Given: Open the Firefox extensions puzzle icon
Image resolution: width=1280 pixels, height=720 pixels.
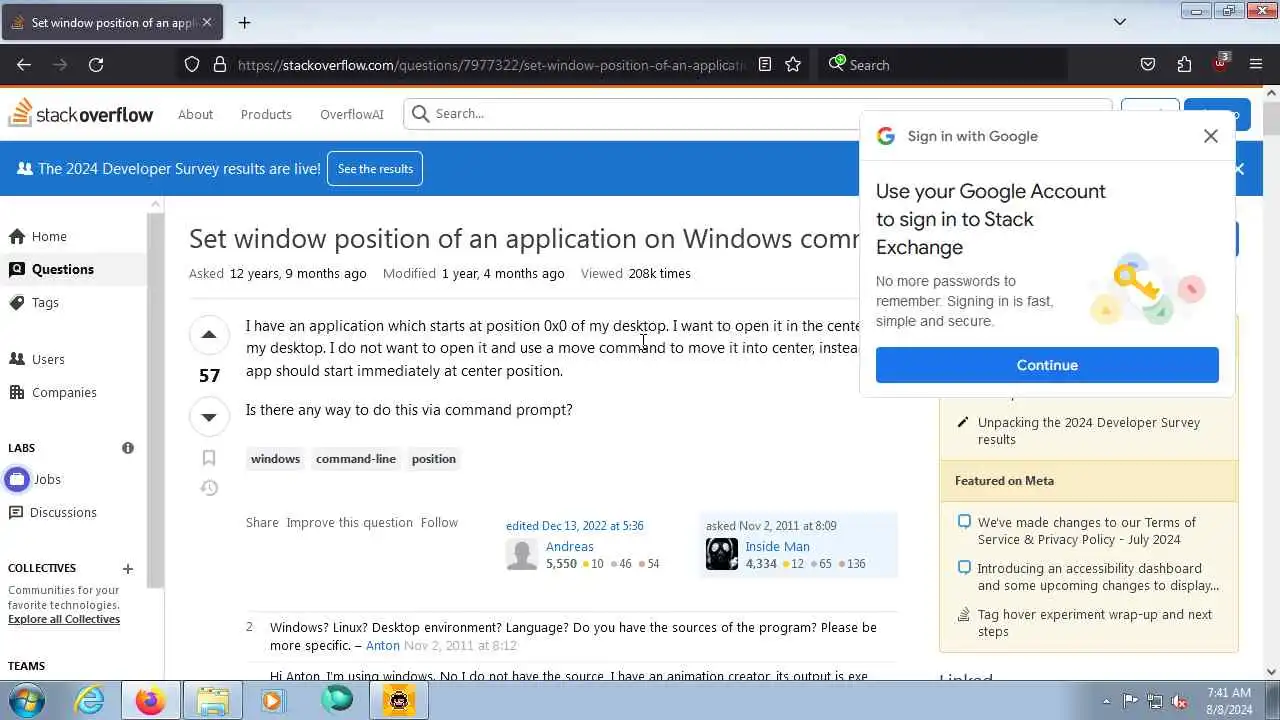Looking at the screenshot, I should click(x=1184, y=65).
